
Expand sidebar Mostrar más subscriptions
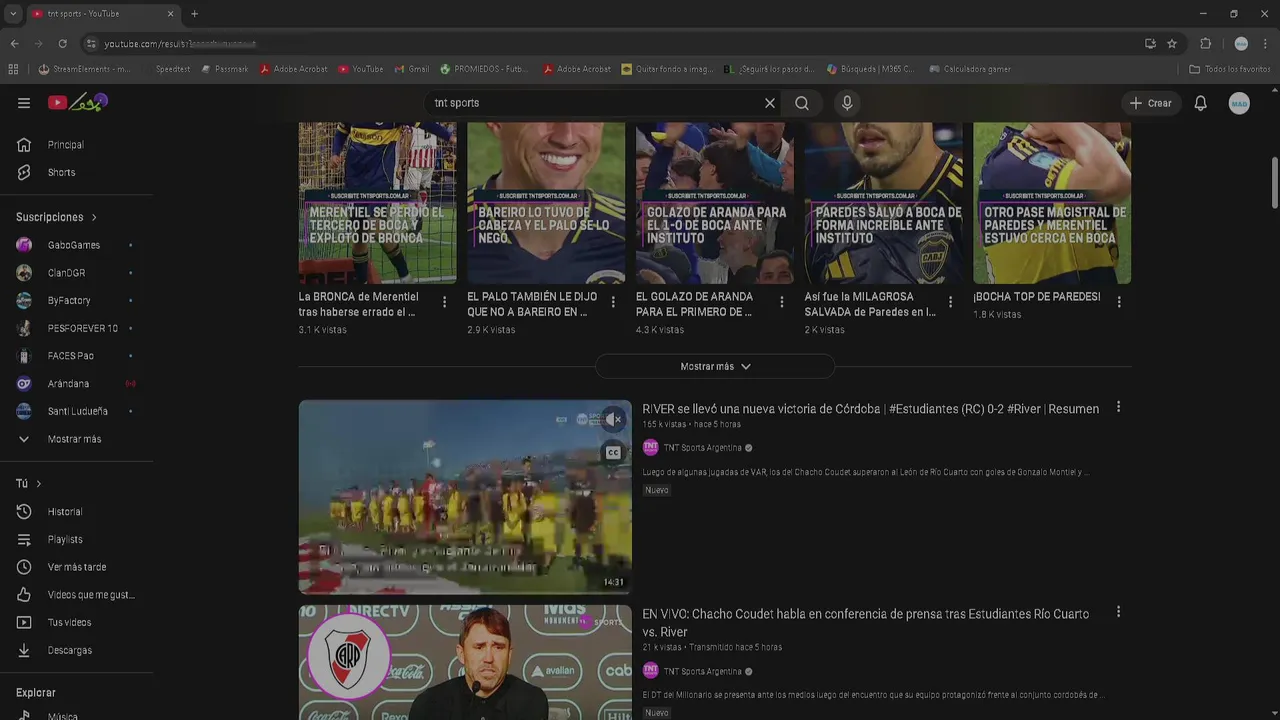(76, 439)
